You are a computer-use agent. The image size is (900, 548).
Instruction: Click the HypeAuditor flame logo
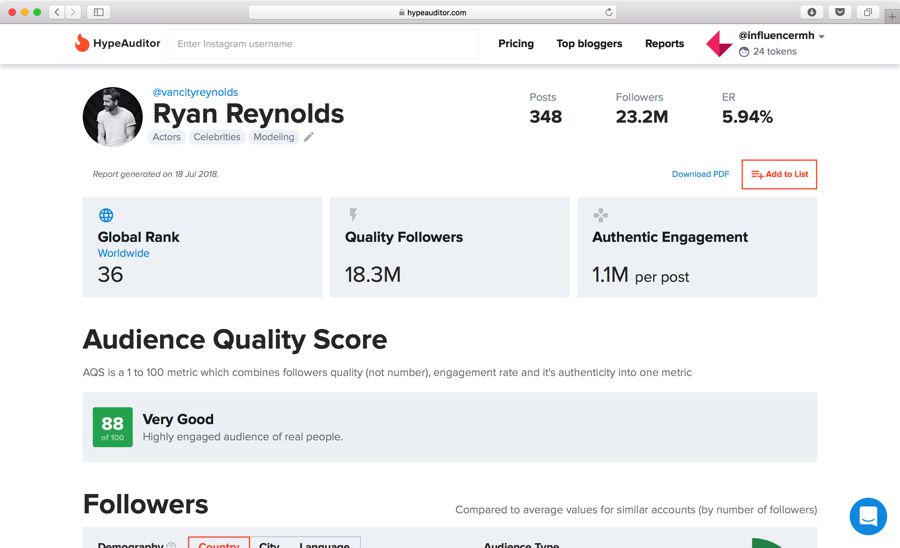82,43
